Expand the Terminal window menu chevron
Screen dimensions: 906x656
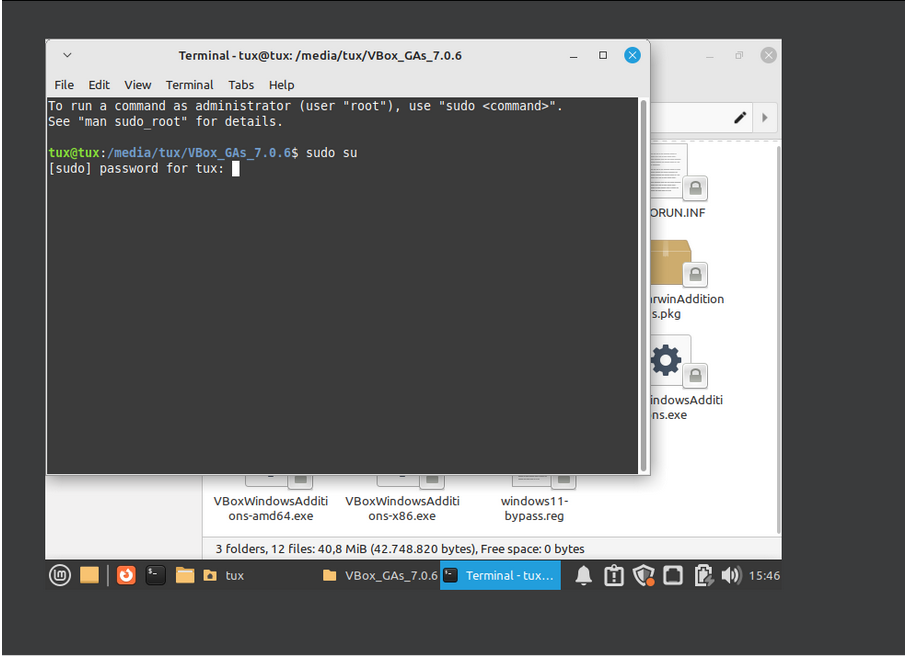click(x=67, y=55)
